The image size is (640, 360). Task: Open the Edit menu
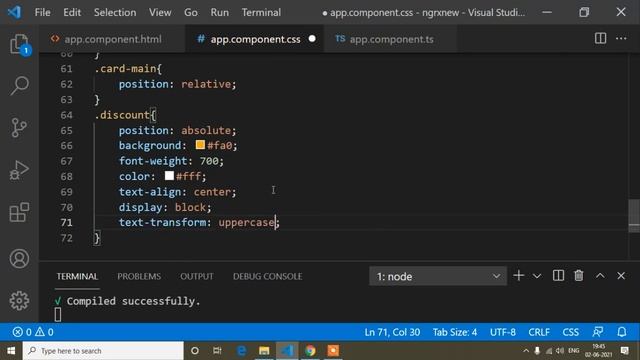coord(72,12)
